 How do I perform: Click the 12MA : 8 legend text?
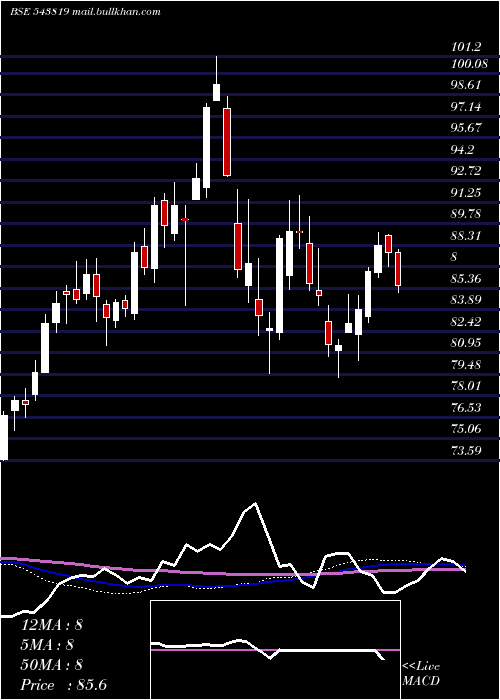tap(52, 625)
